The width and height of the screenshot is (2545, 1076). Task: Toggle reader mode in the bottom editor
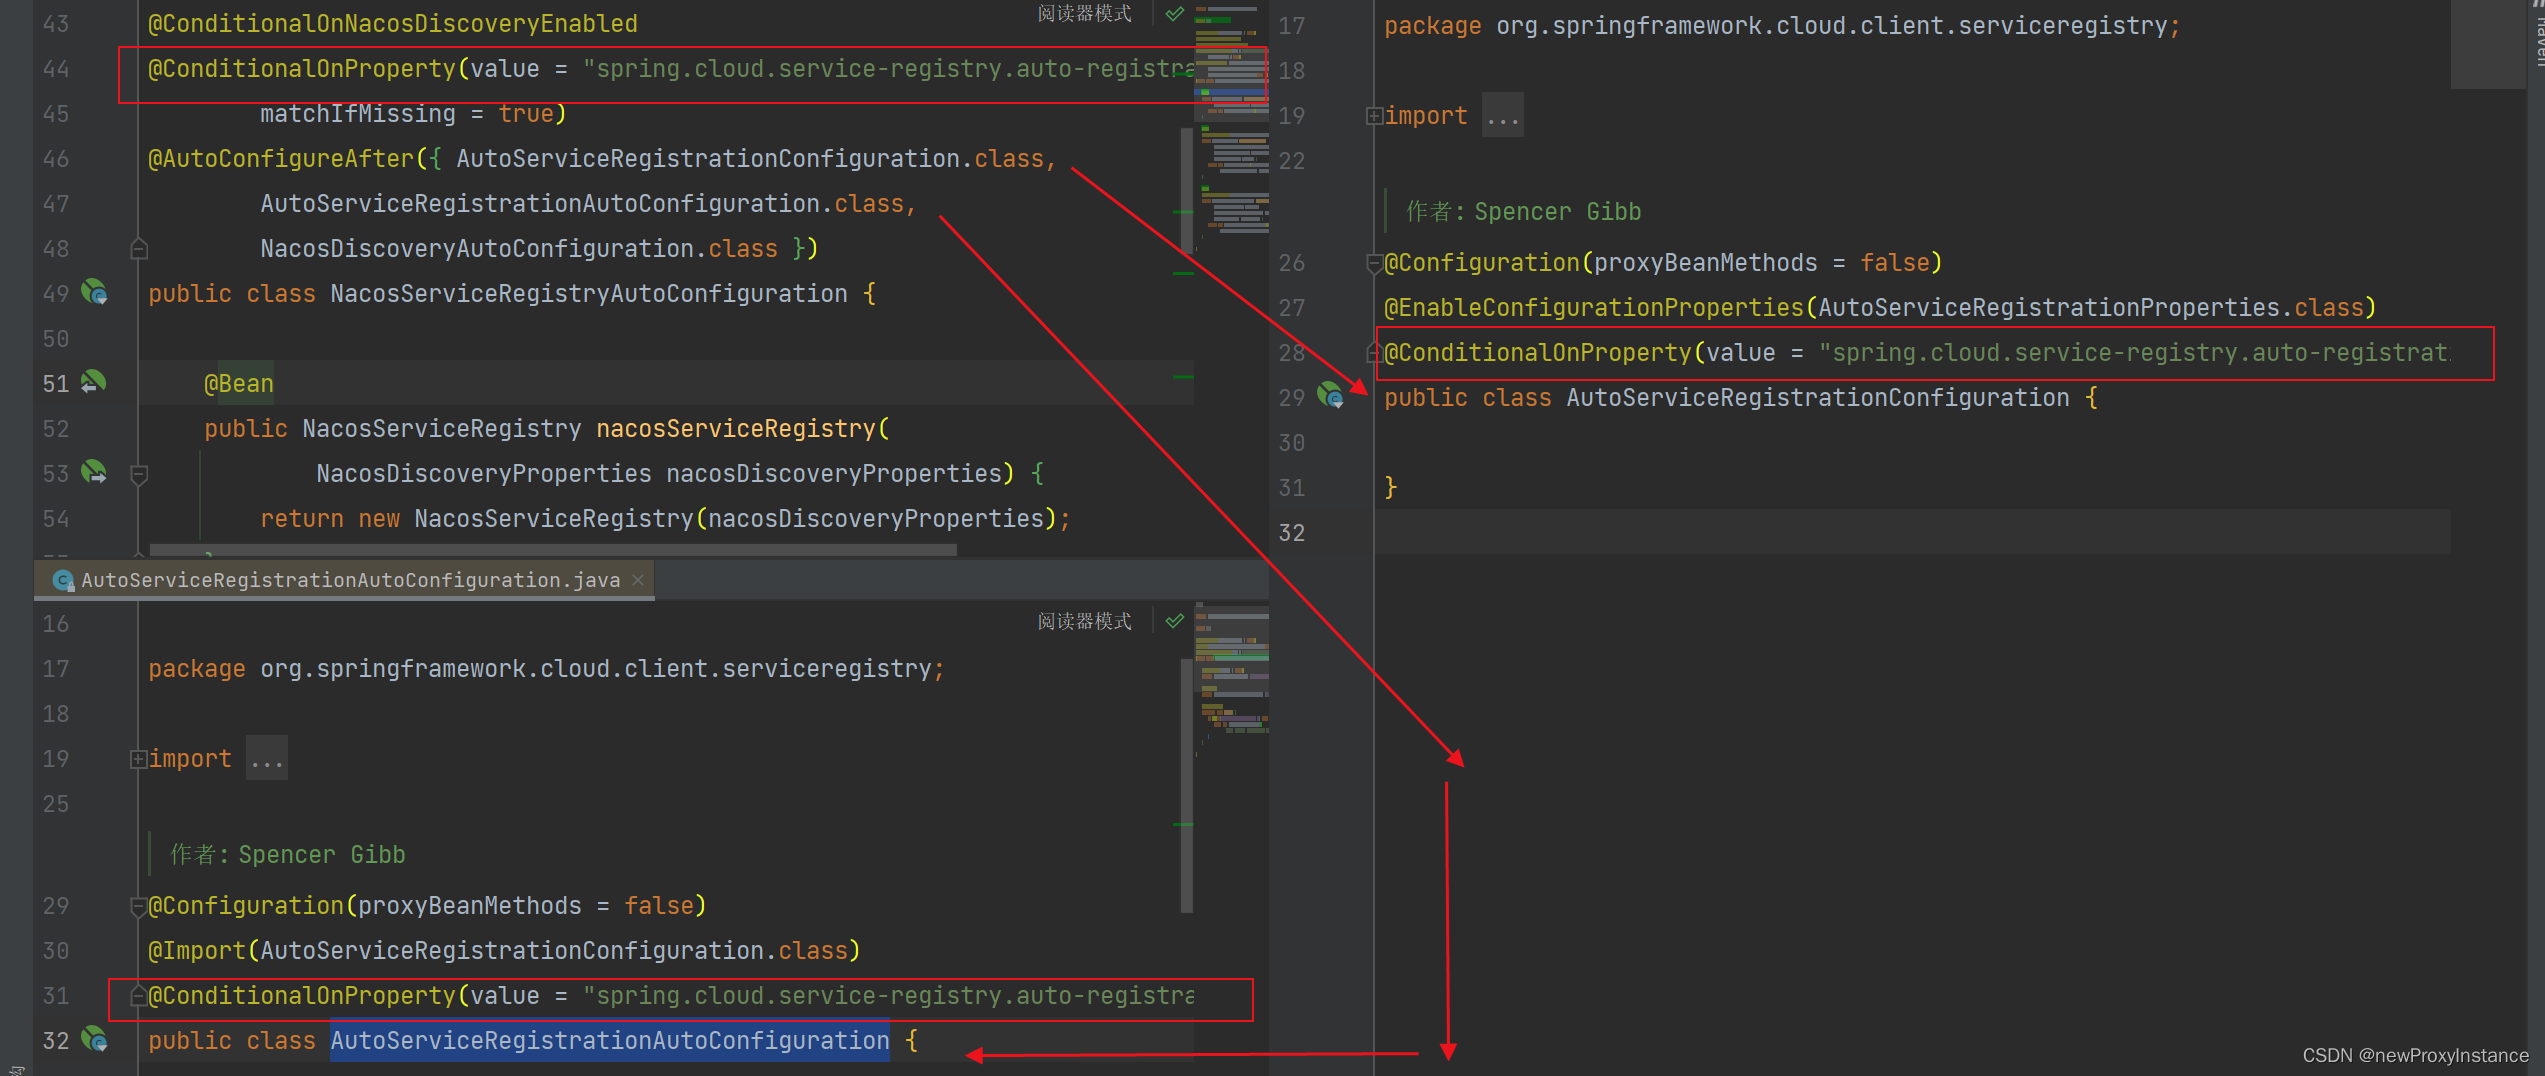1085,621
